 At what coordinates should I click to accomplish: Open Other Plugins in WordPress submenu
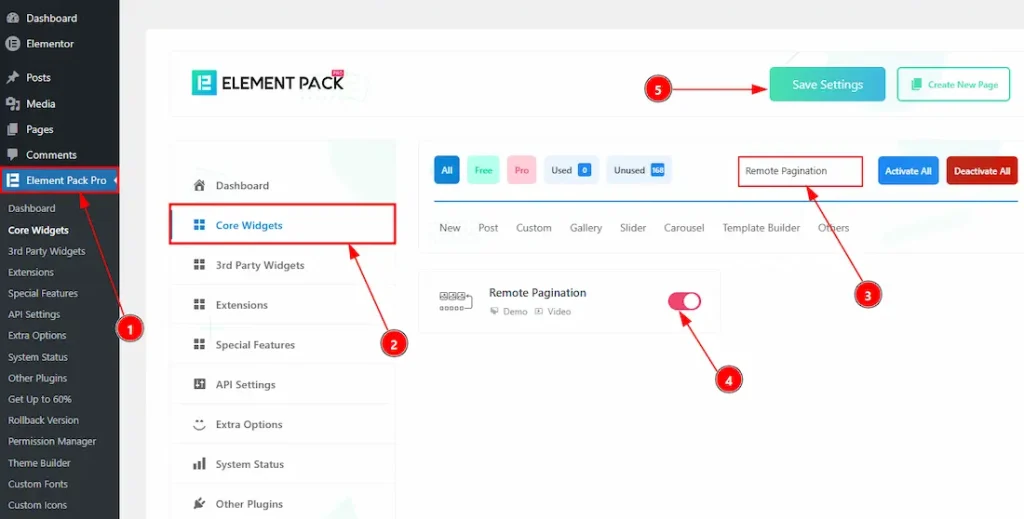tap(37, 378)
